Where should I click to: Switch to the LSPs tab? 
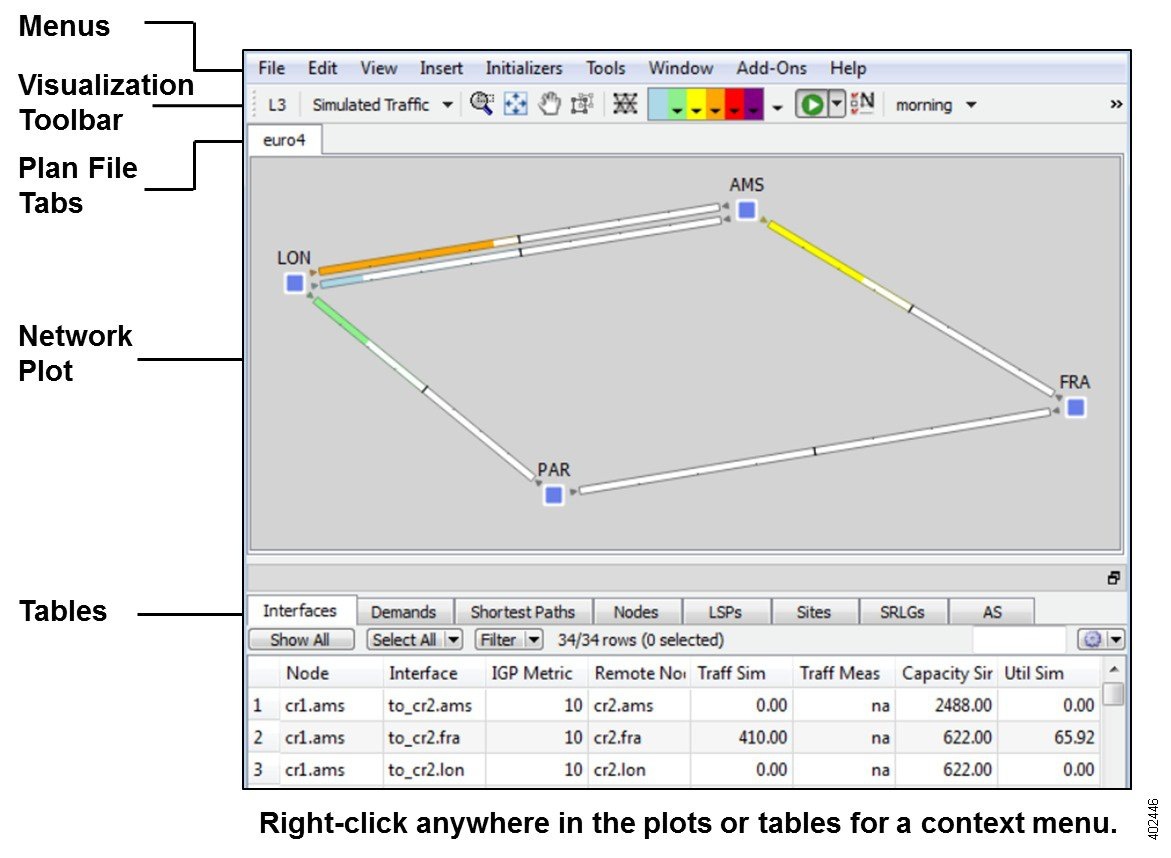click(725, 612)
